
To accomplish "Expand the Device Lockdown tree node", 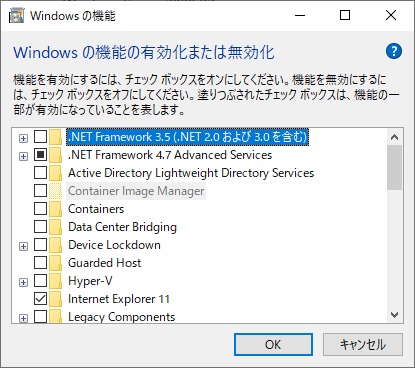I will (23, 246).
